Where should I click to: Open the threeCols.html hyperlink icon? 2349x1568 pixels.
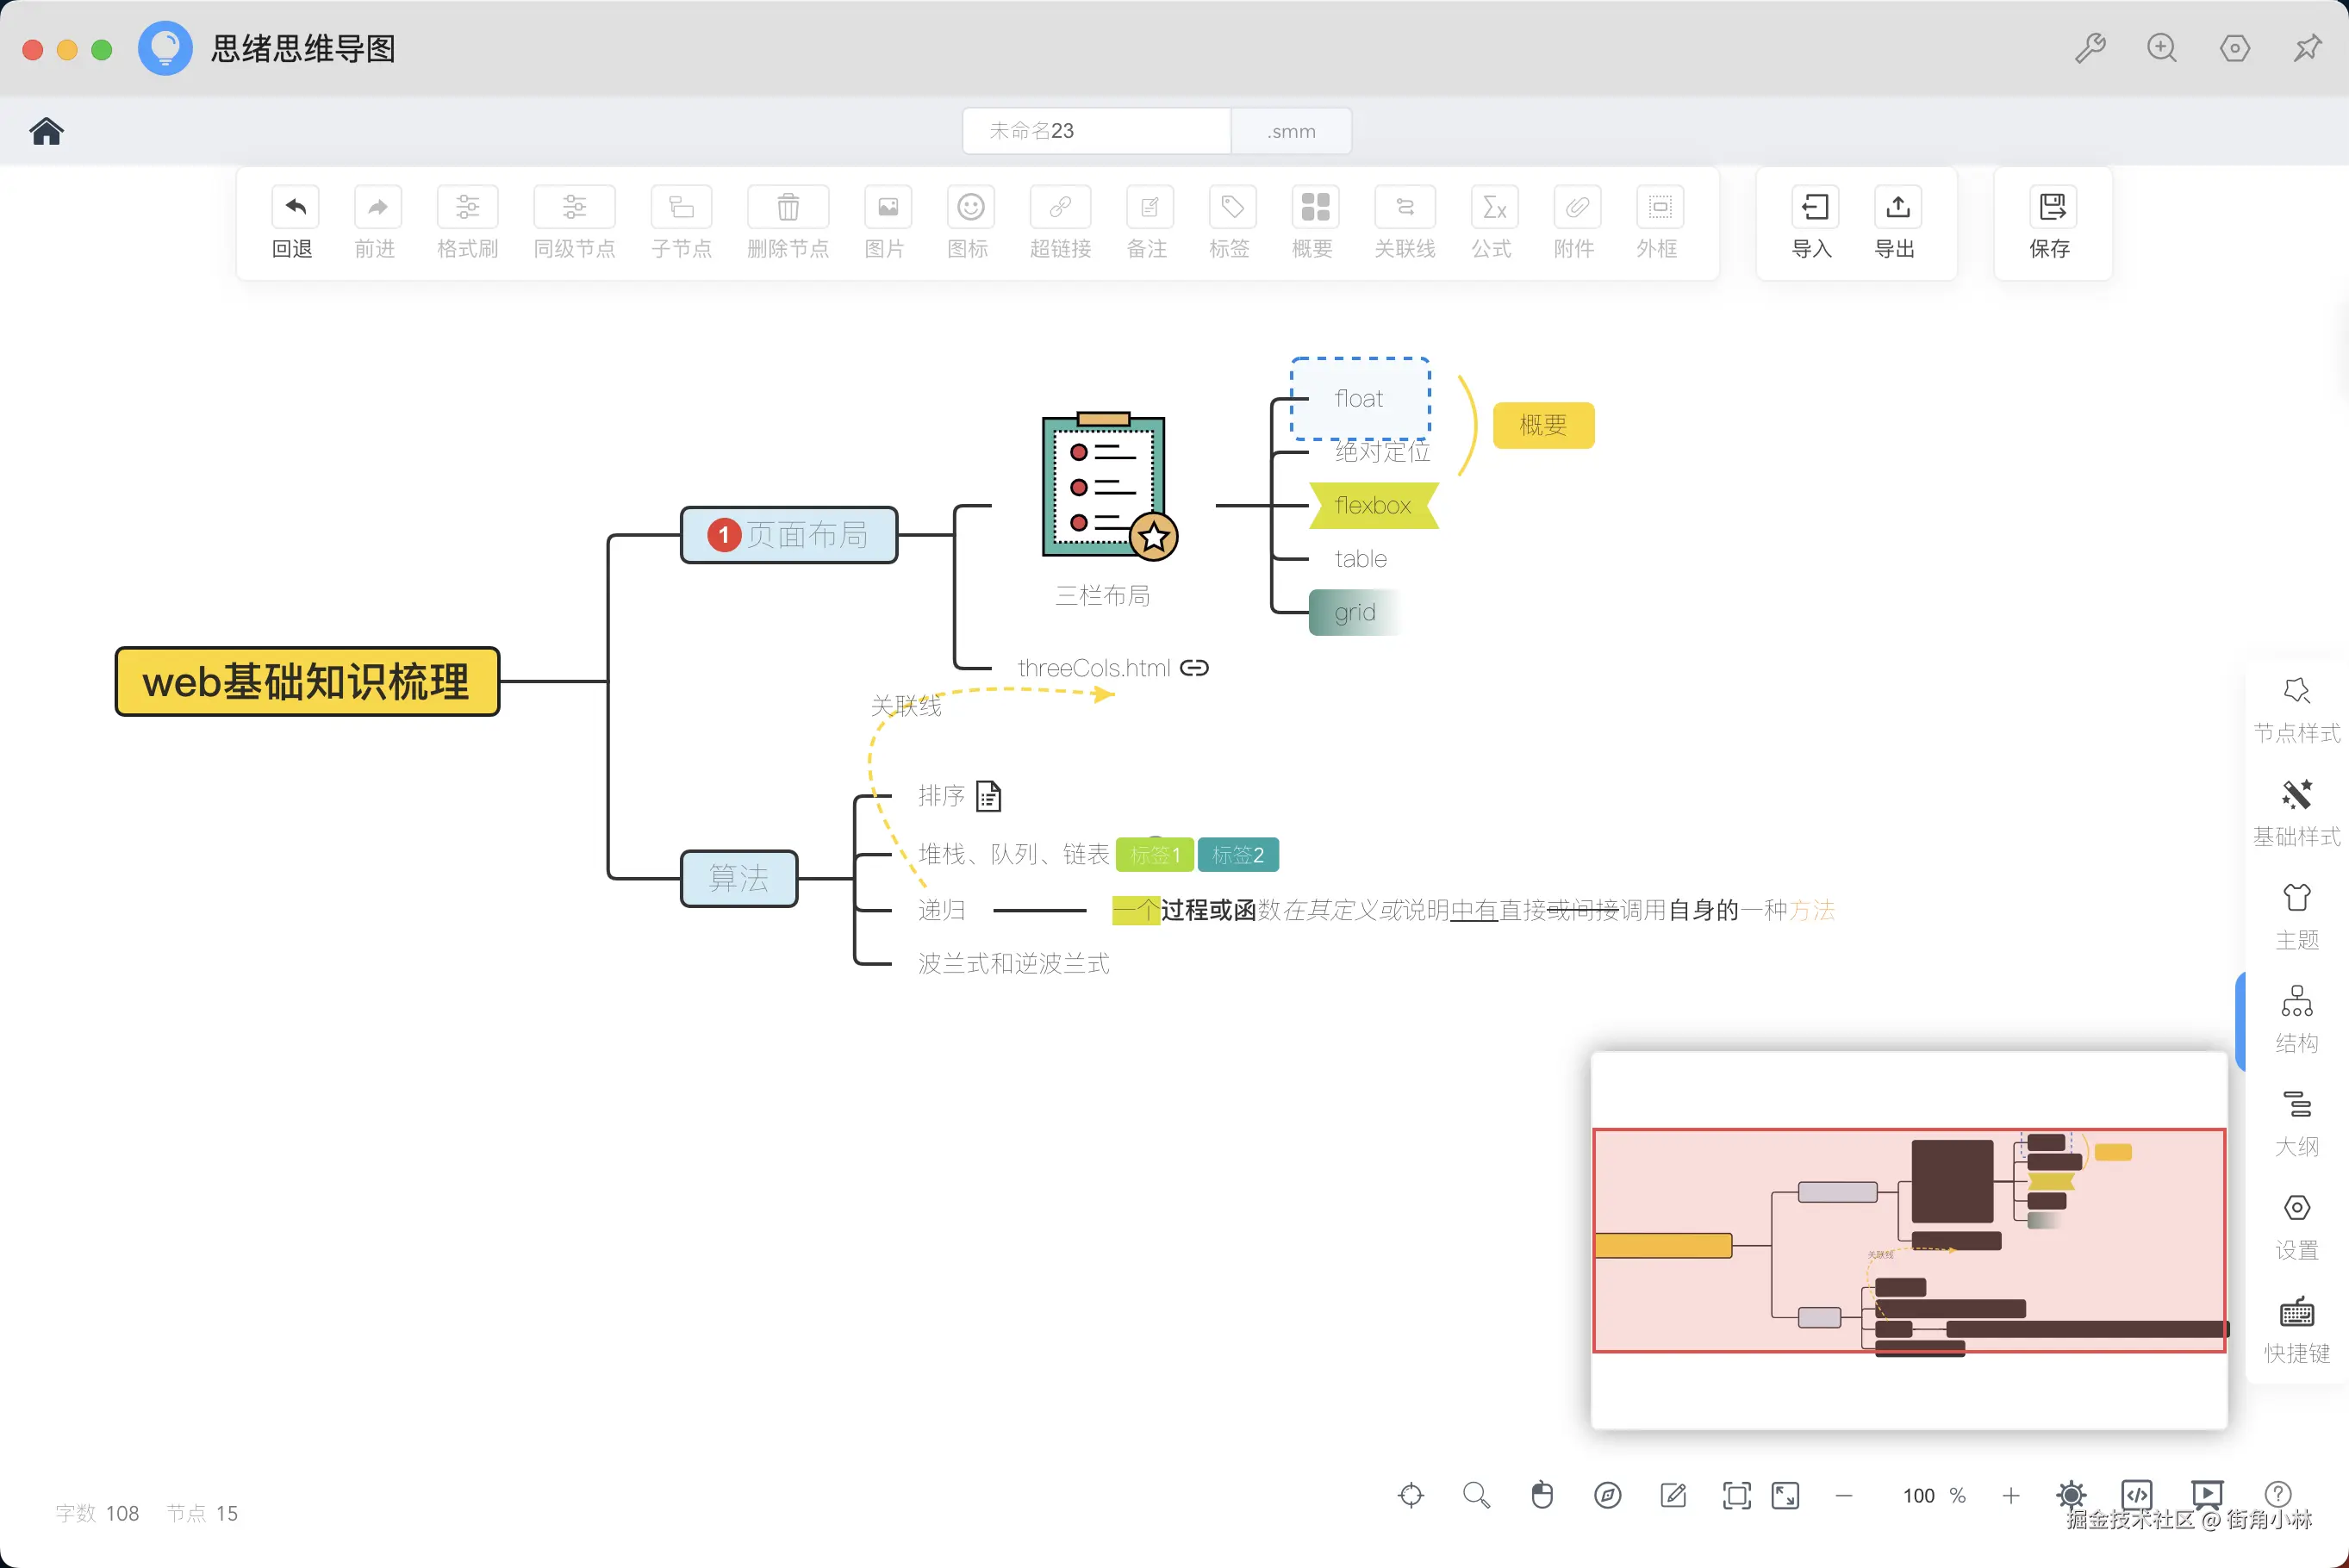point(1194,668)
